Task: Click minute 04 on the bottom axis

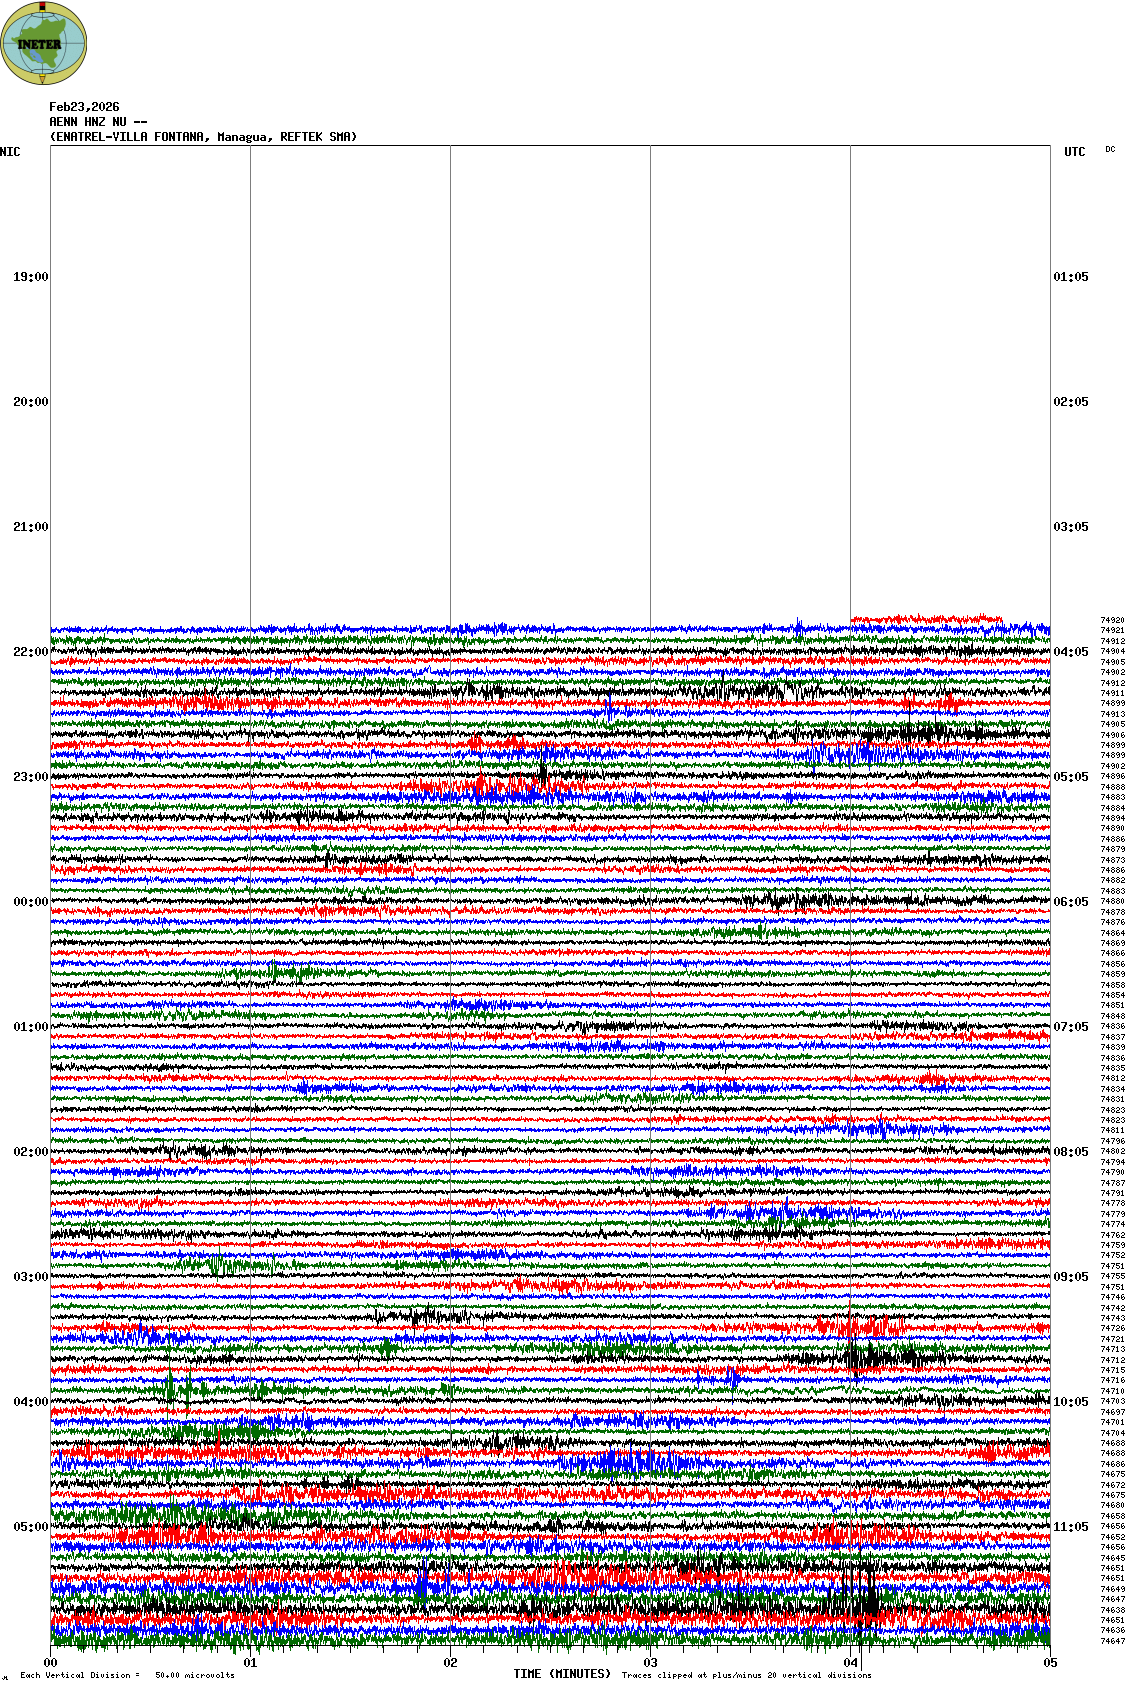Action: (851, 1663)
